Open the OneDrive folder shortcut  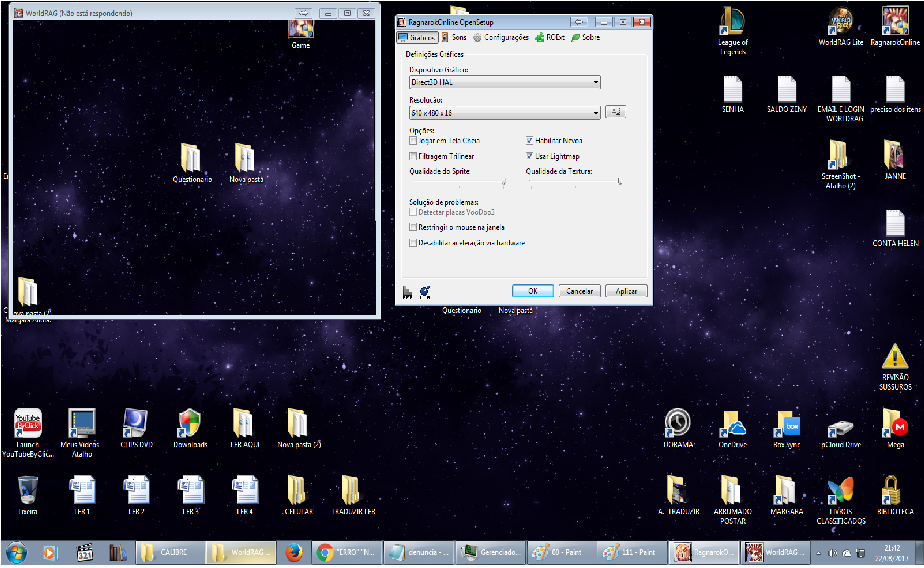tap(732, 428)
